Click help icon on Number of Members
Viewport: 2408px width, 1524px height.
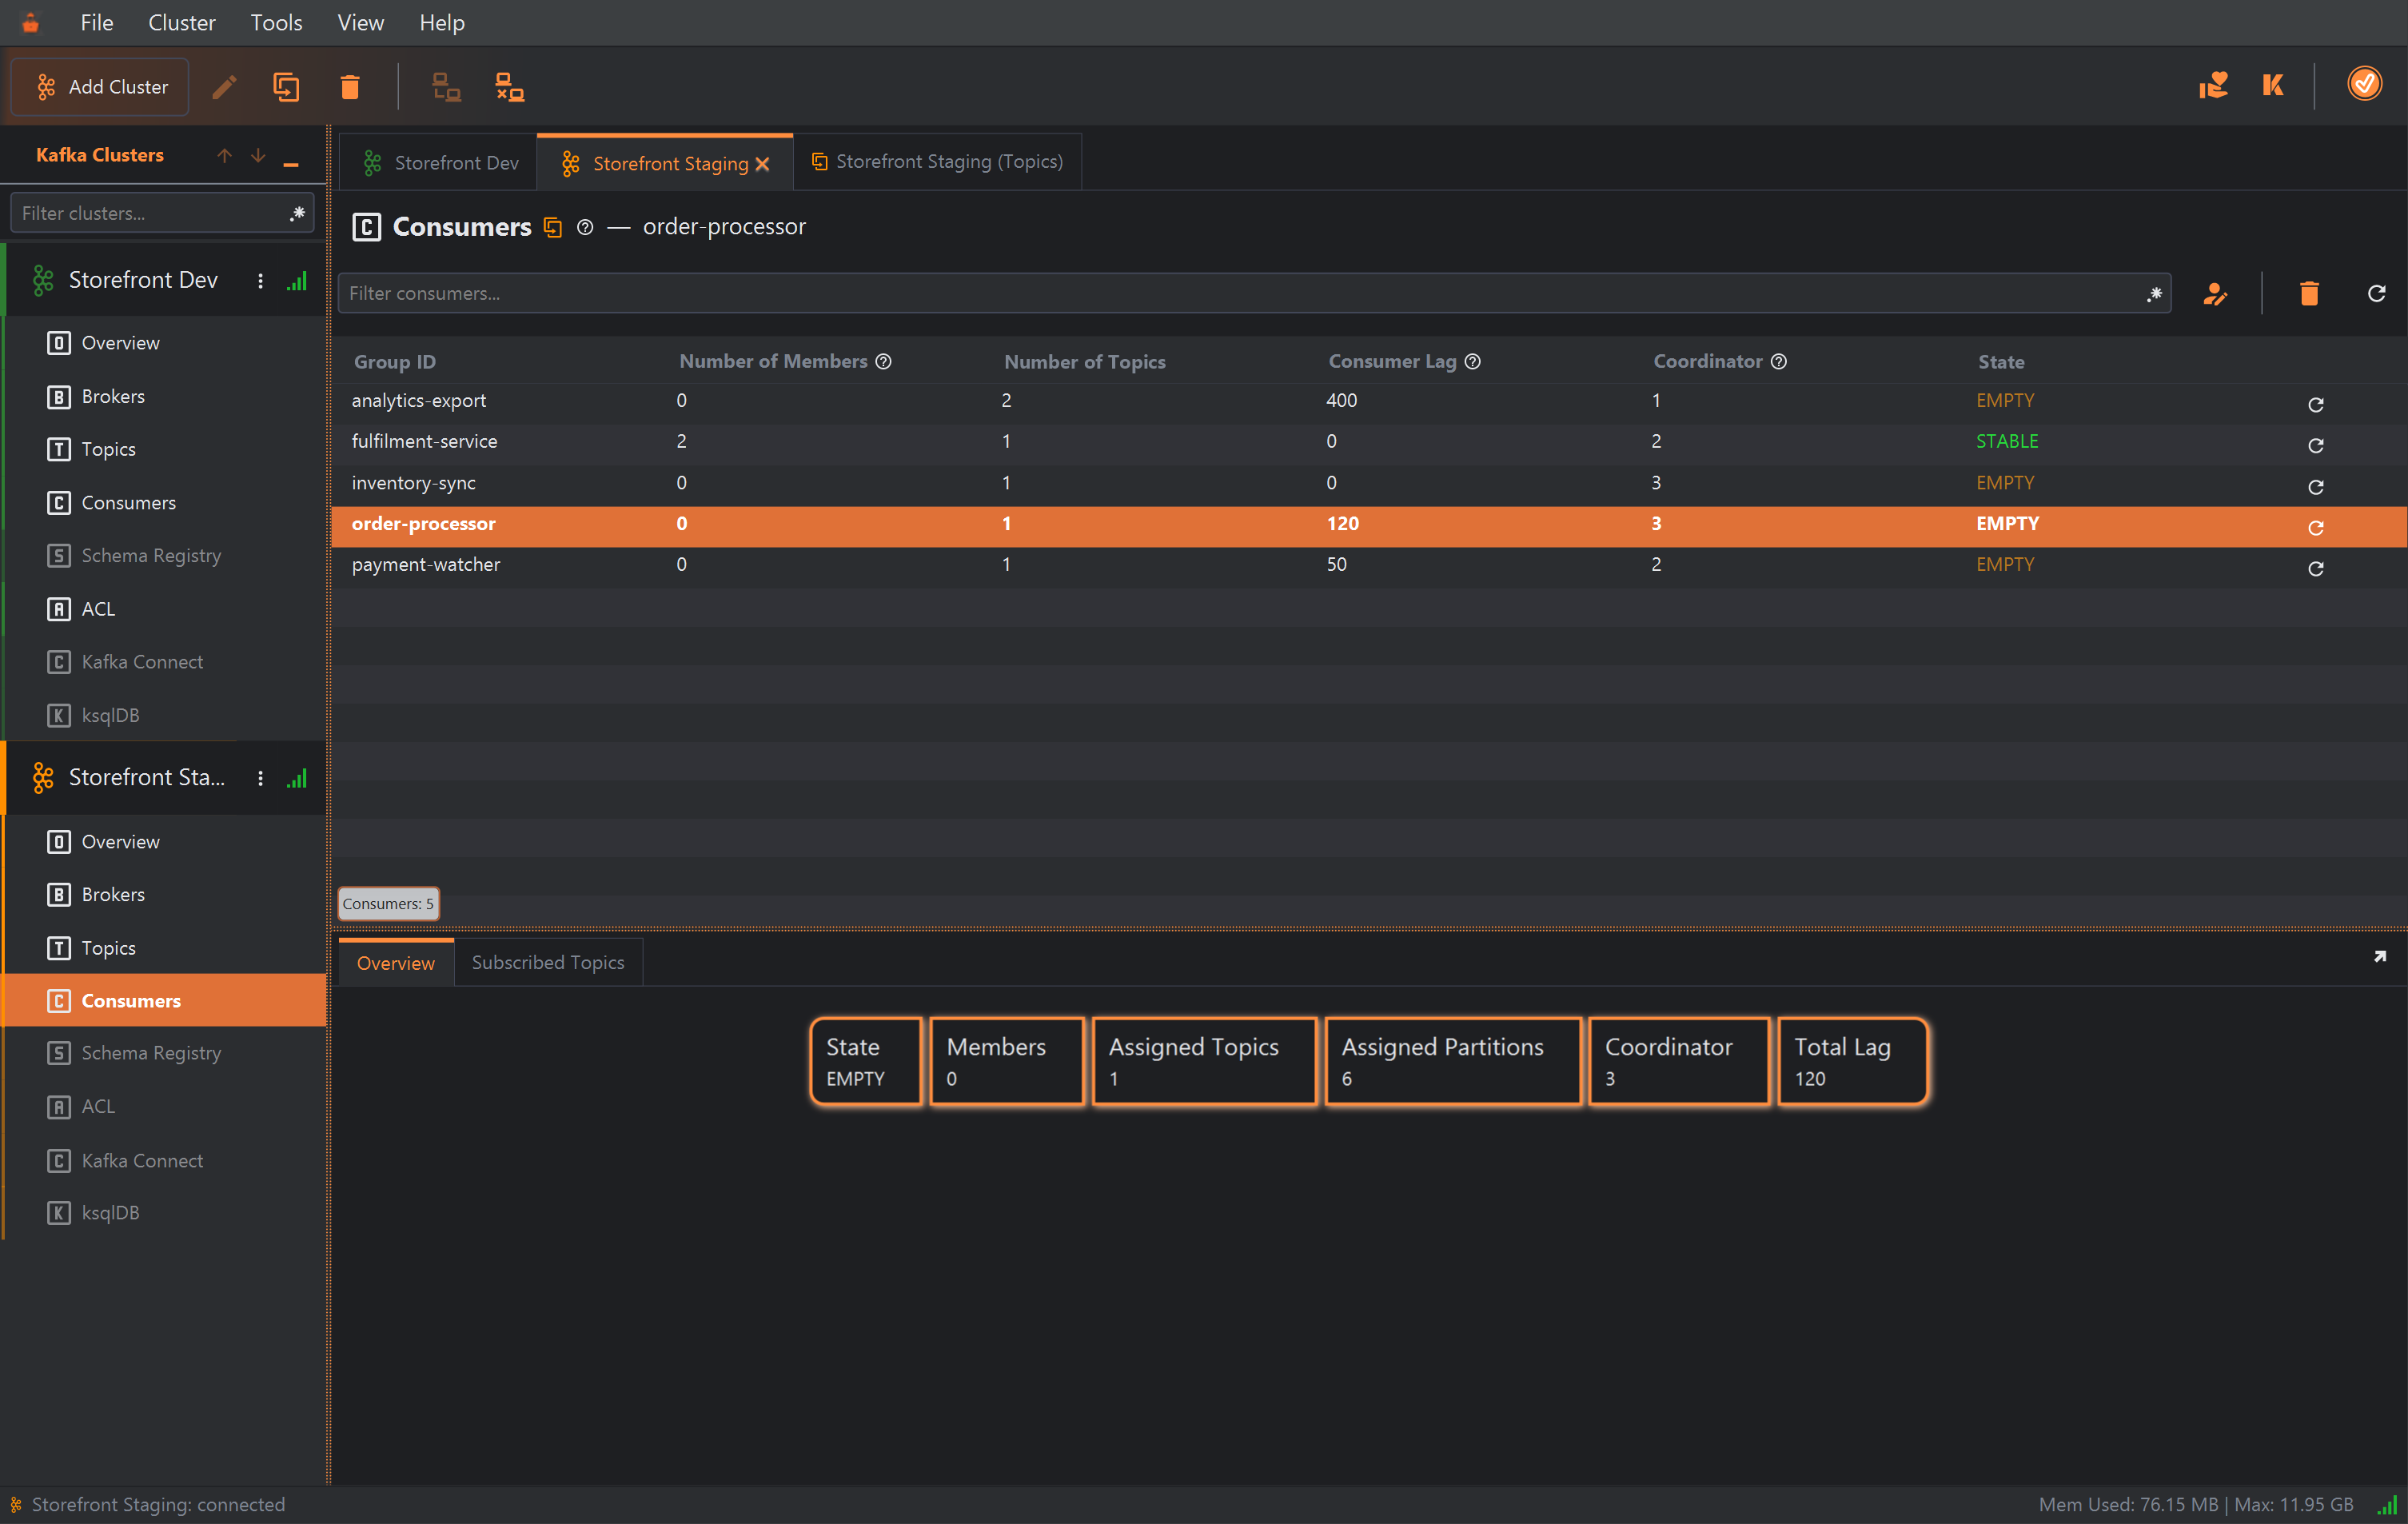(884, 361)
